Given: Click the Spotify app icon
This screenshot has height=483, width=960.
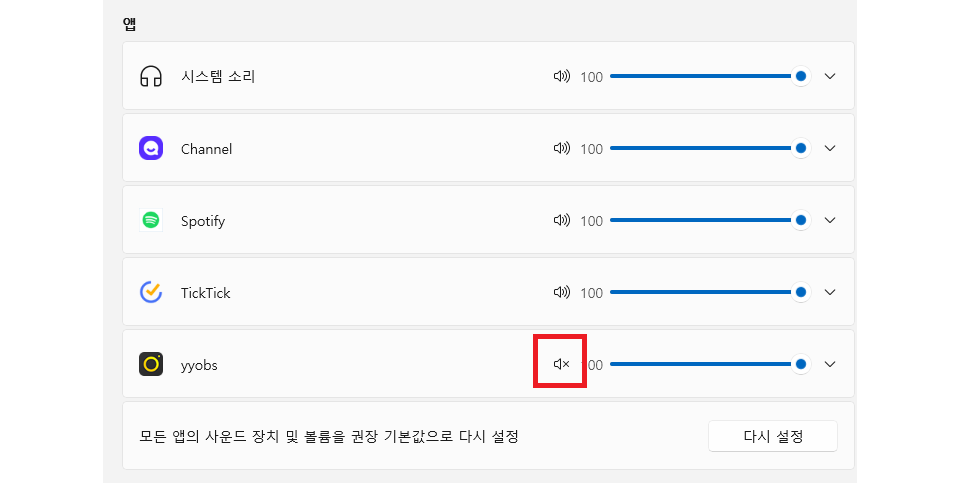Looking at the screenshot, I should [x=151, y=220].
